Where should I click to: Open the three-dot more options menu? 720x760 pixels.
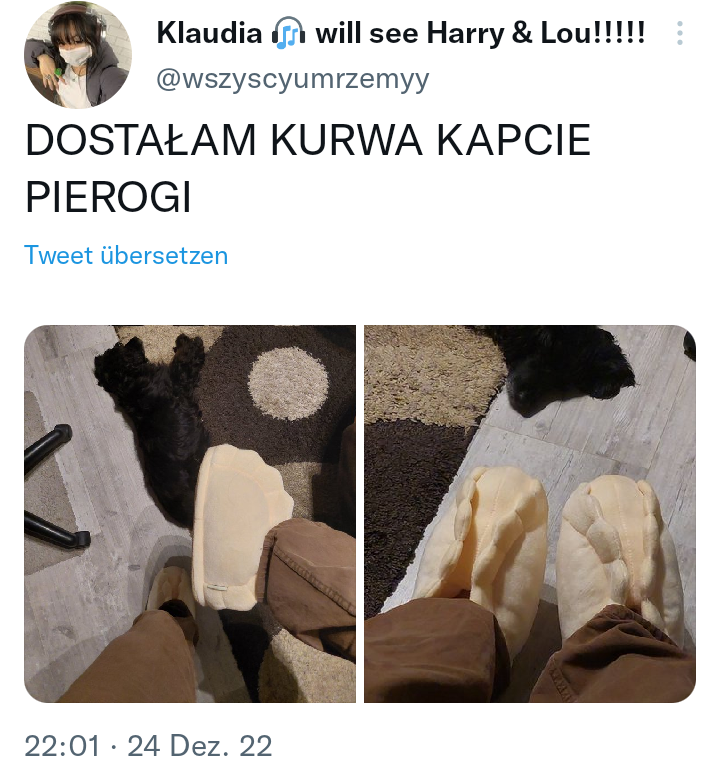coord(680,33)
